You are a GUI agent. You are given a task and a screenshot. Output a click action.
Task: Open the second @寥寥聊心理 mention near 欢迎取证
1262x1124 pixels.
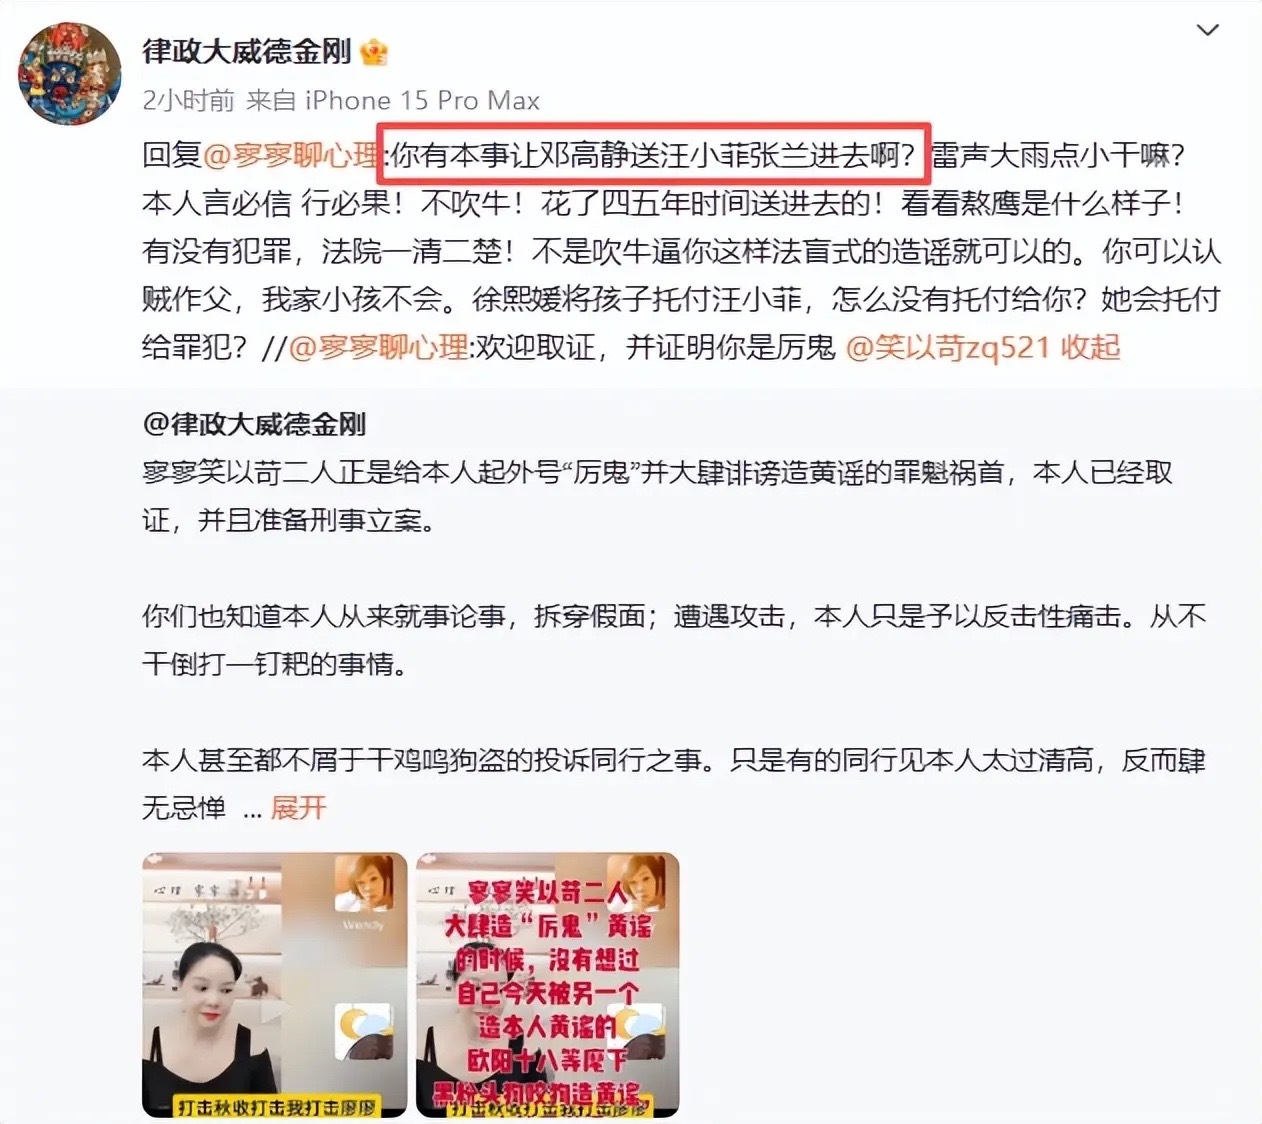[378, 348]
